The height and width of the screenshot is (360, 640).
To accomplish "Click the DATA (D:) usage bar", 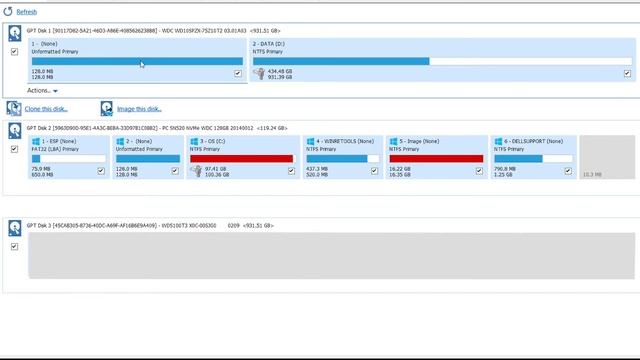I will click(x=442, y=61).
